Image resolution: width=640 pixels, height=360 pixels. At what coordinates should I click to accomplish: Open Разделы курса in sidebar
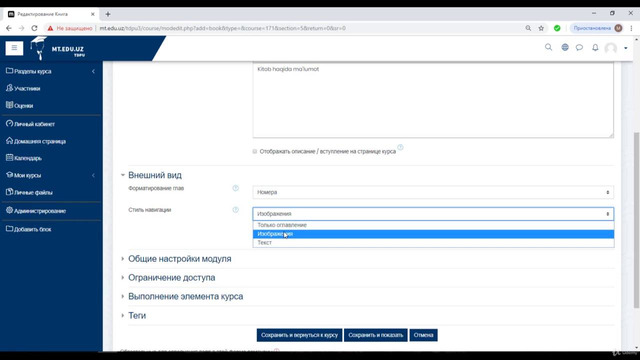pos(29,71)
